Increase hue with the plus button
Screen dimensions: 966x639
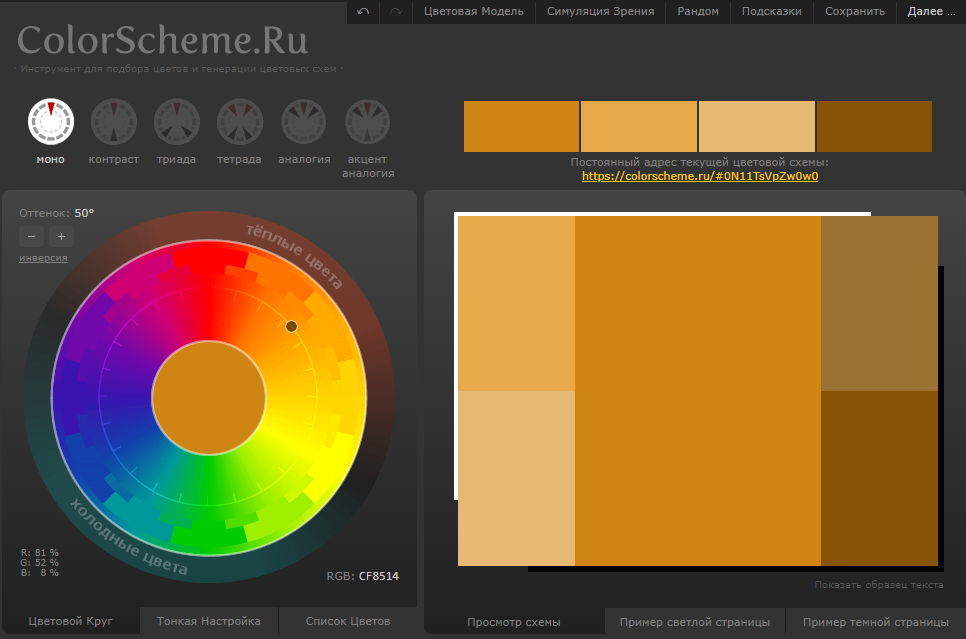(61, 236)
